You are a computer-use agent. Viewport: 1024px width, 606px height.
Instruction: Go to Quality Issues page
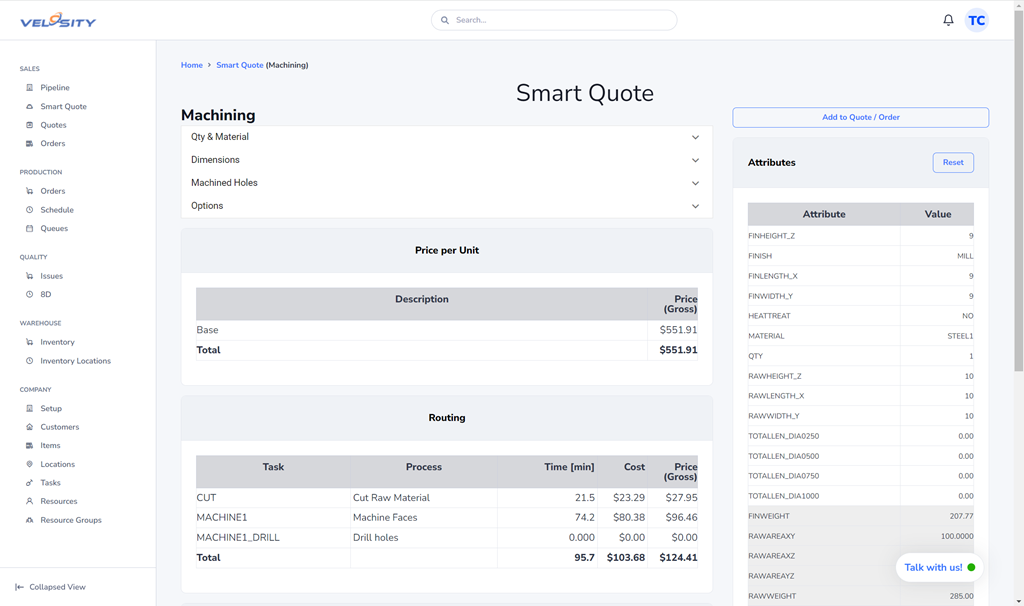[51, 276]
